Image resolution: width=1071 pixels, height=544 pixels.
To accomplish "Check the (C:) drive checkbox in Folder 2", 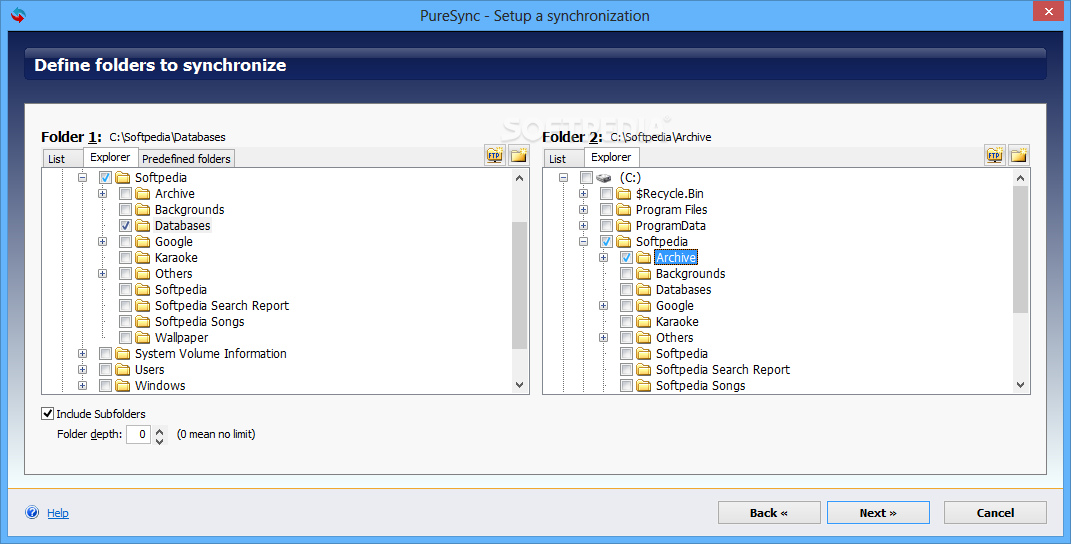I will tap(586, 178).
